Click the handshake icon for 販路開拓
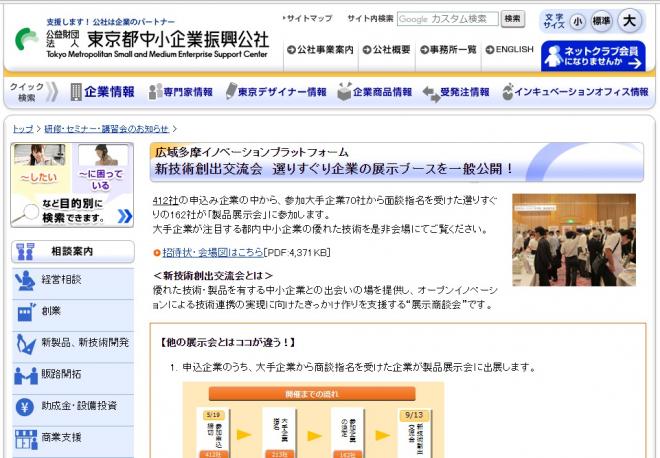Image resolution: width=660 pixels, height=458 pixels. click(26, 375)
